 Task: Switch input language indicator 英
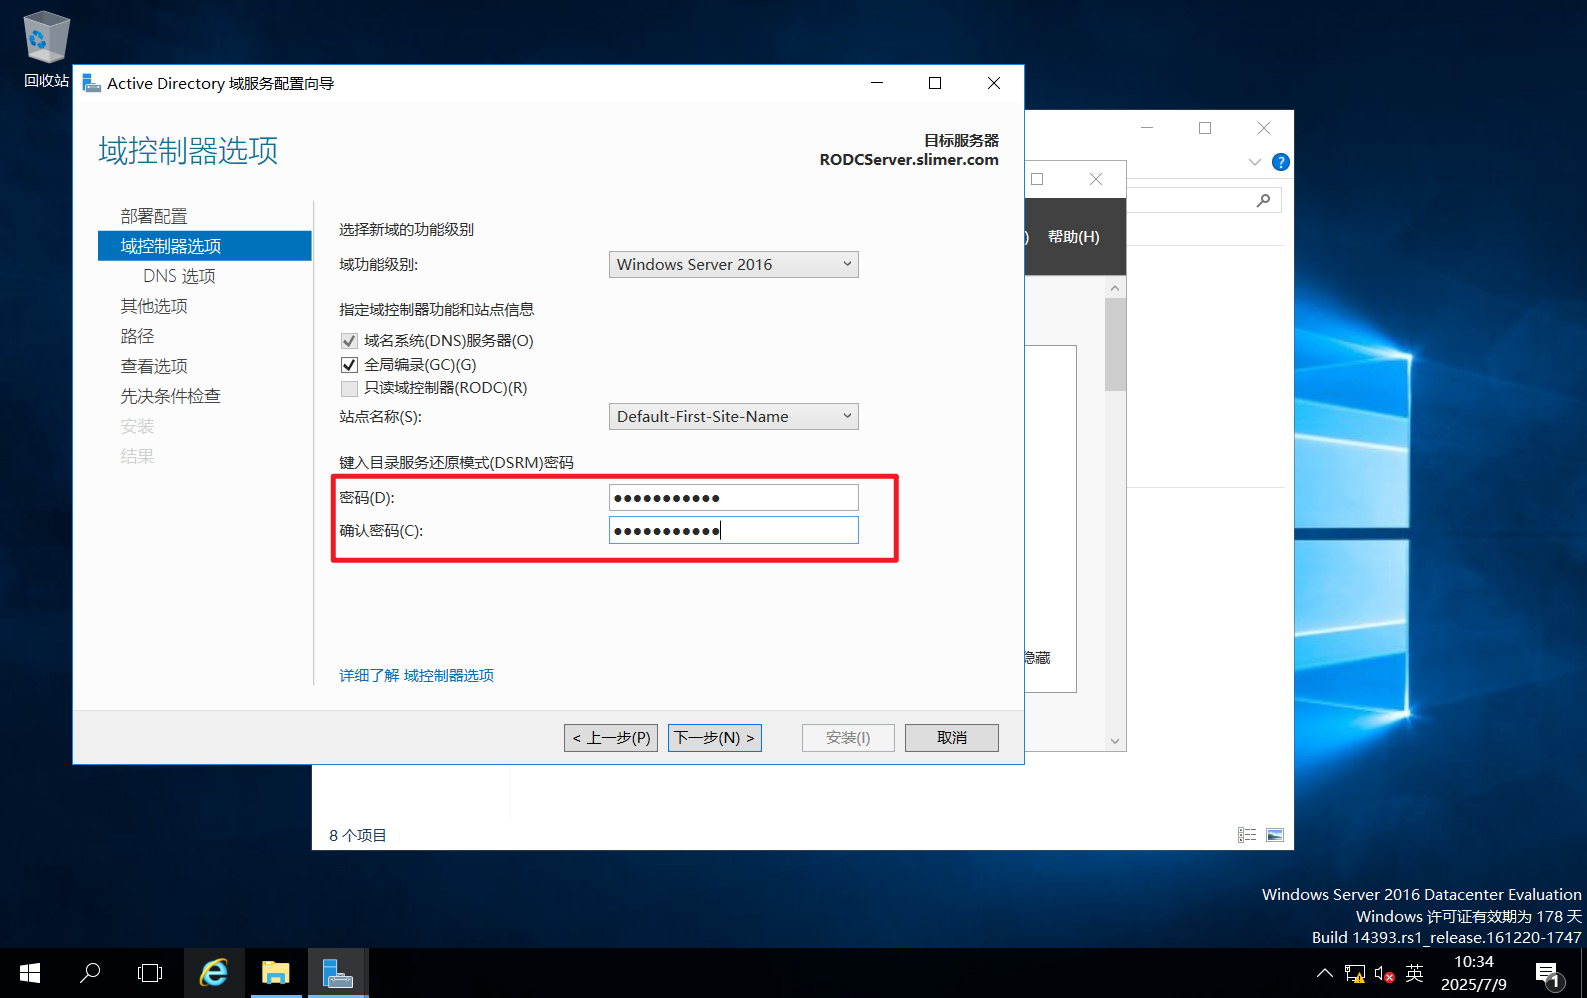1414,973
